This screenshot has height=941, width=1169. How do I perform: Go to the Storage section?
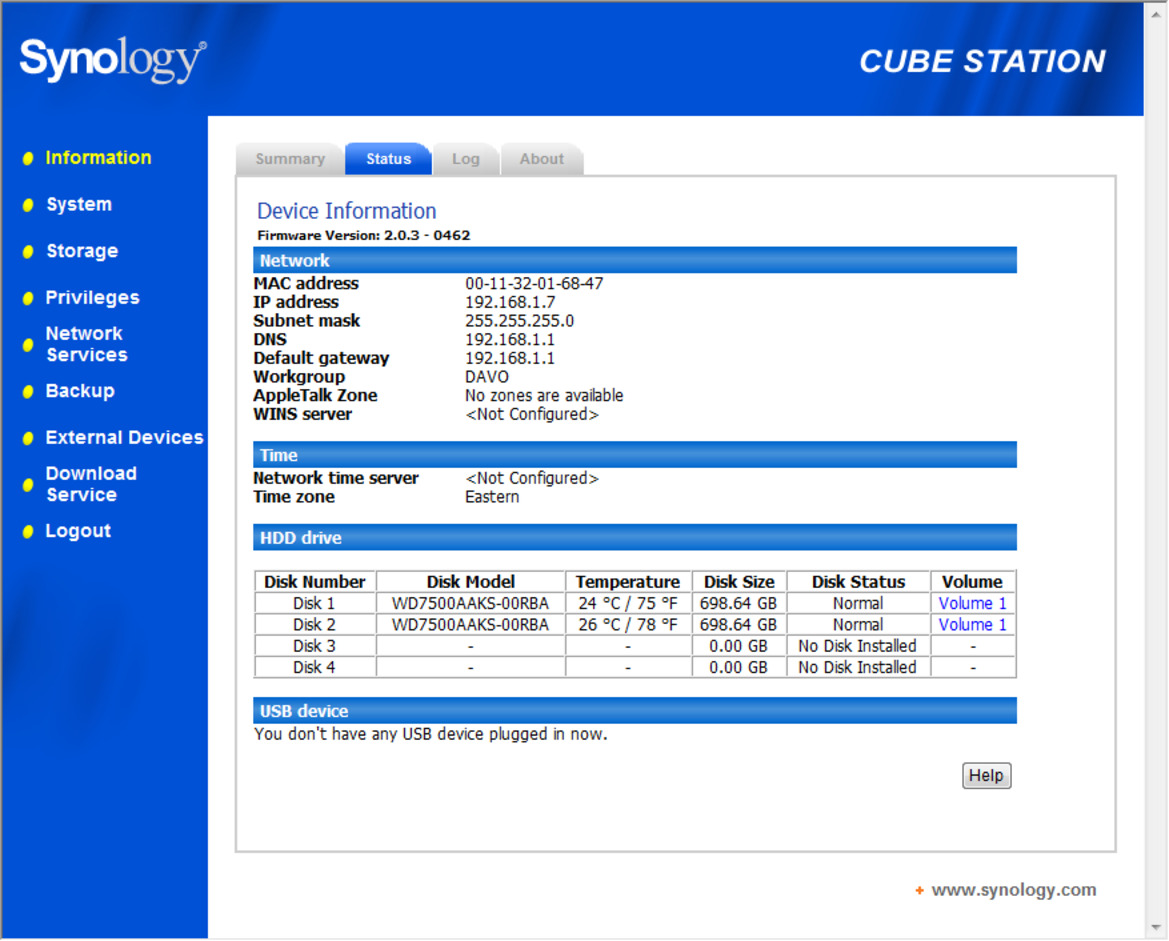(x=81, y=251)
